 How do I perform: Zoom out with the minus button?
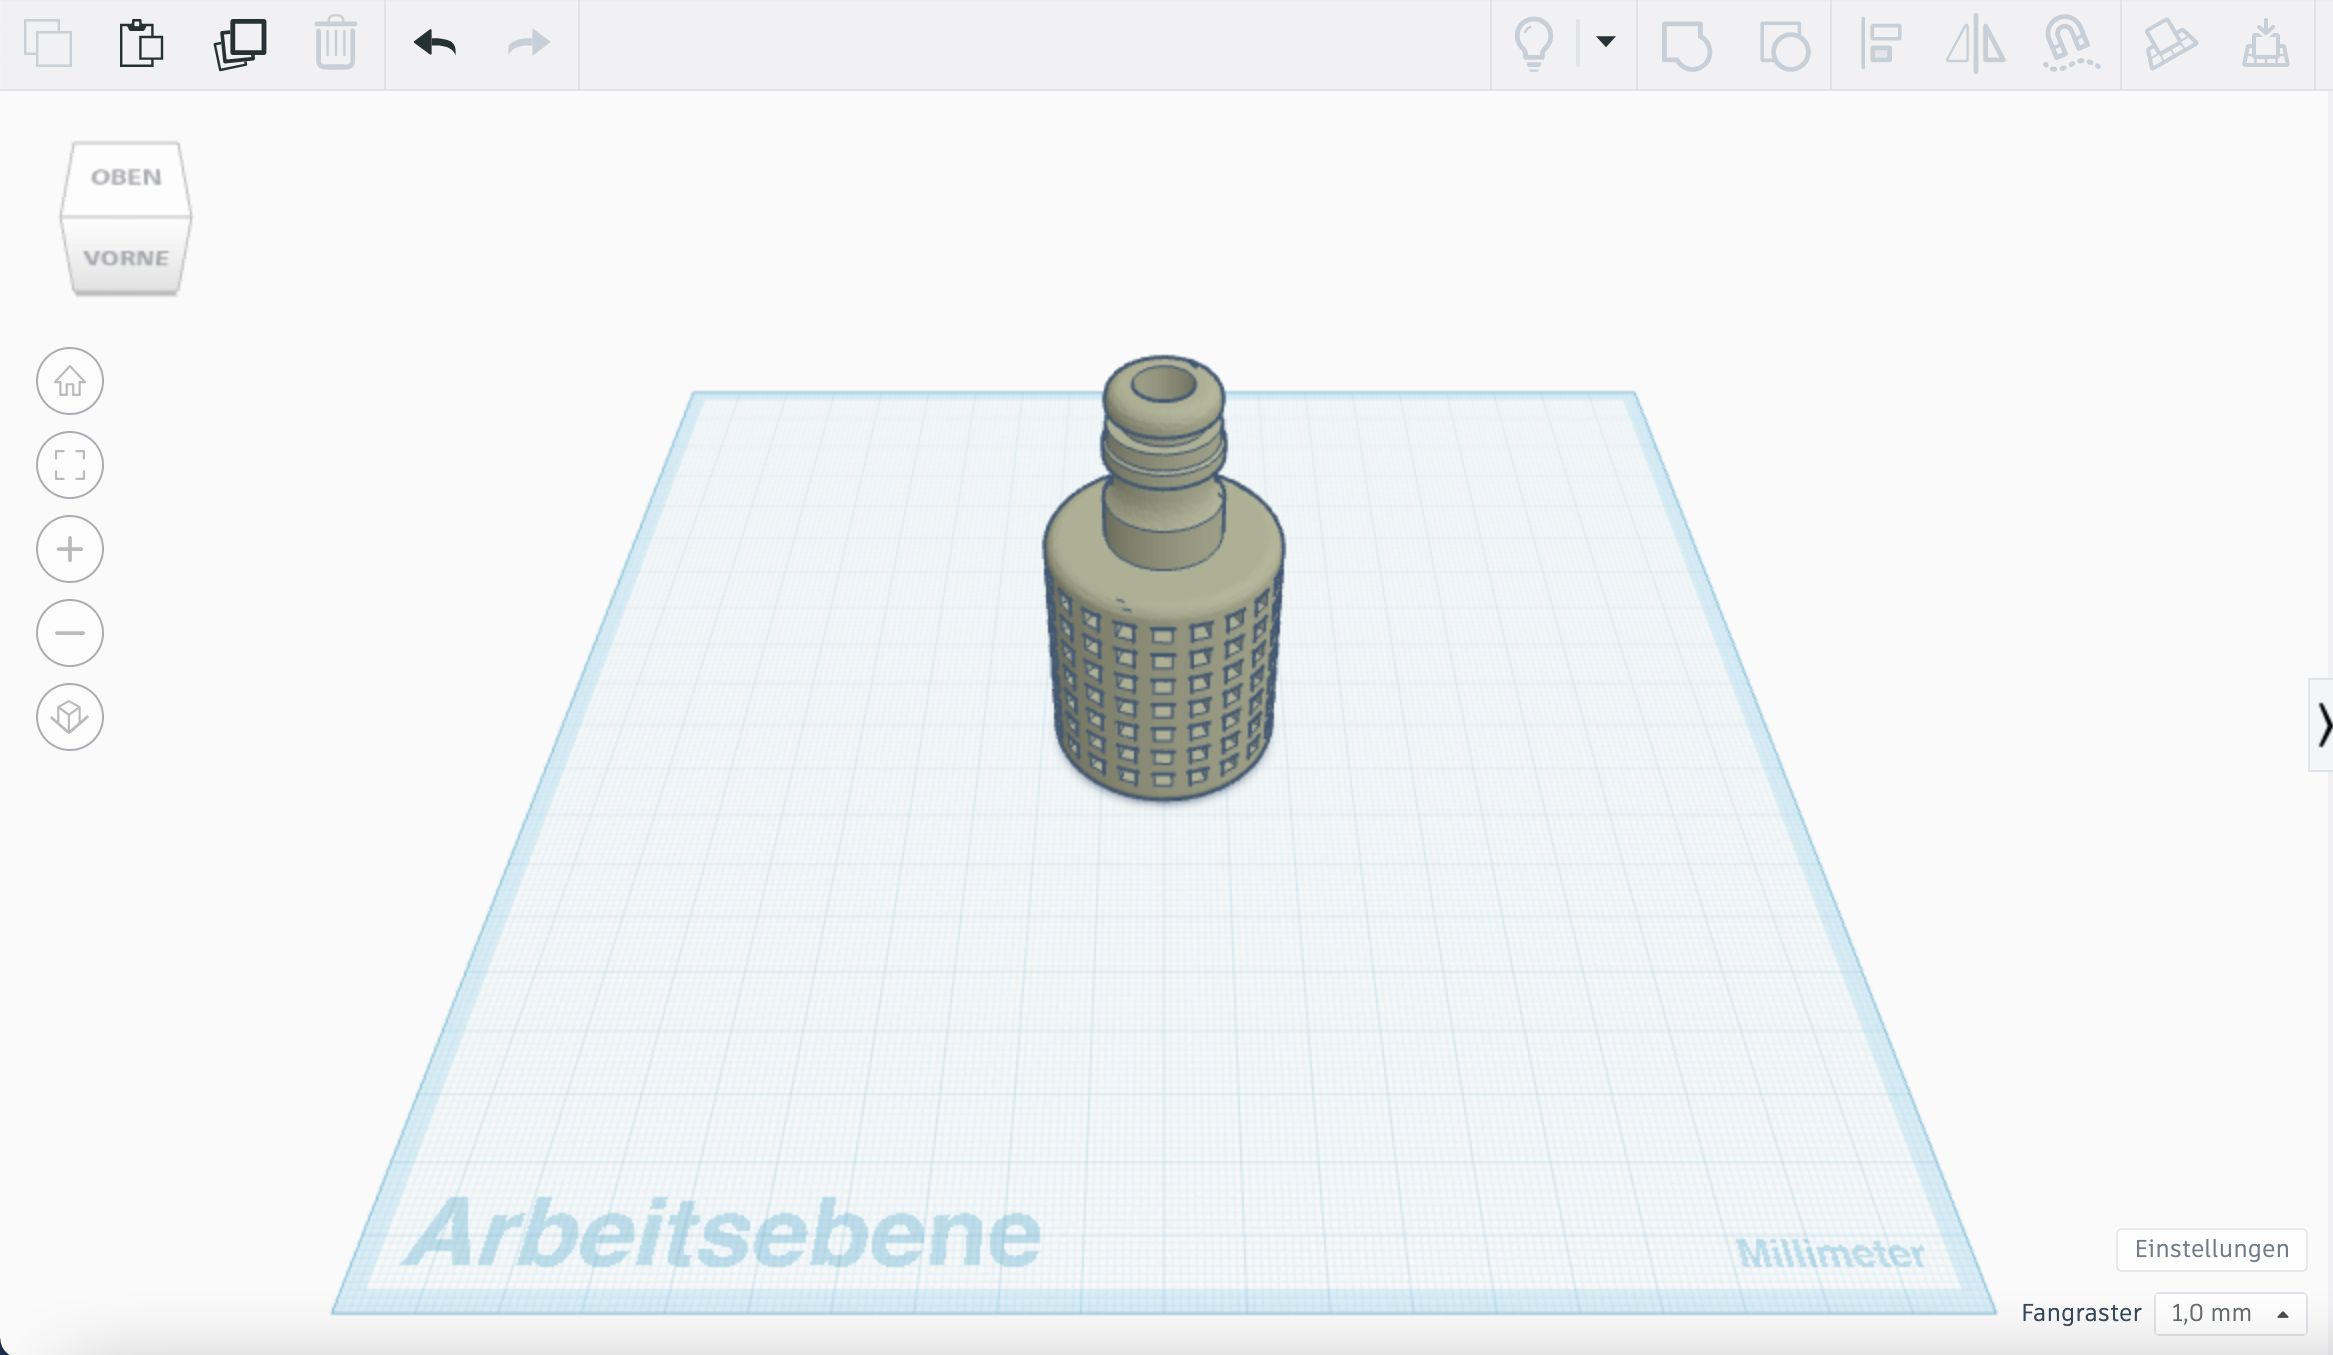coord(70,633)
